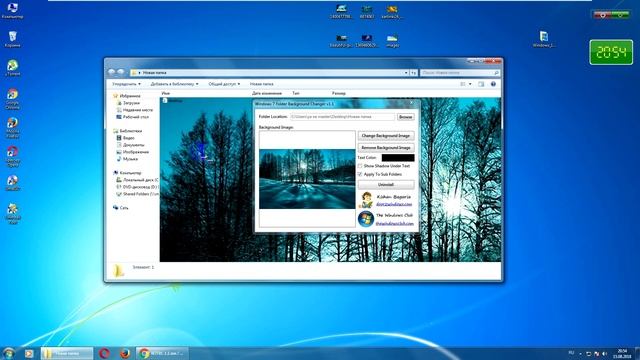Select Избранное in navigation pane
Viewport: 640px width, 360px height.
[x=127, y=96]
